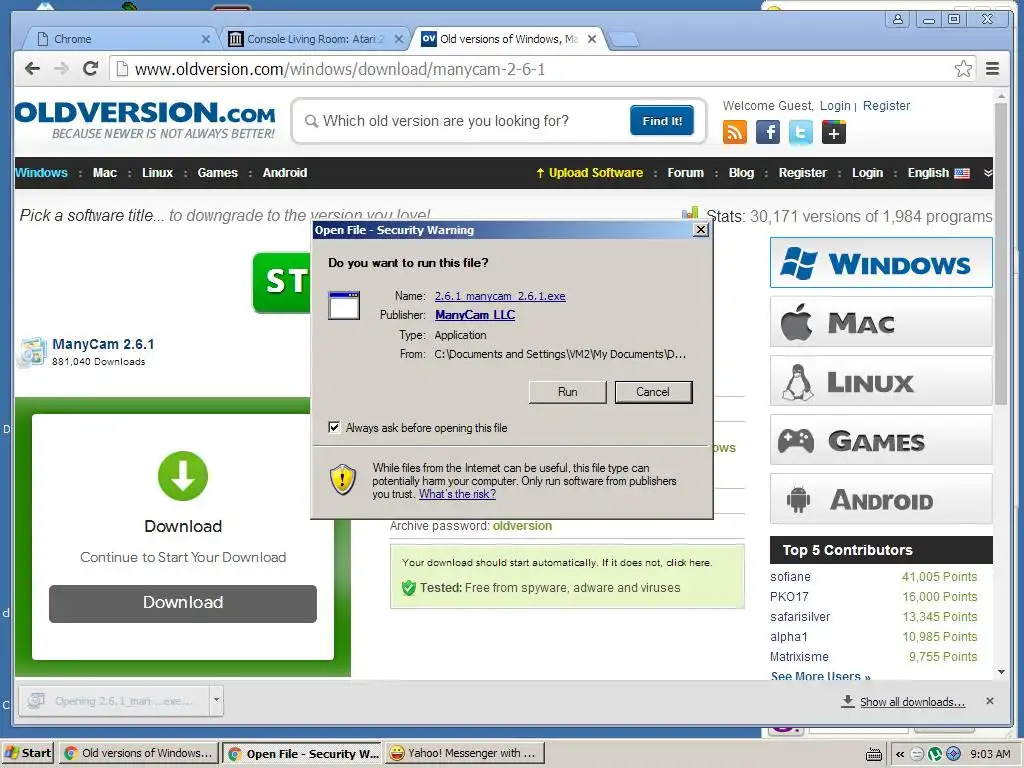Click the gray Download button
Image resolution: width=1024 pixels, height=768 pixels.
pos(183,603)
